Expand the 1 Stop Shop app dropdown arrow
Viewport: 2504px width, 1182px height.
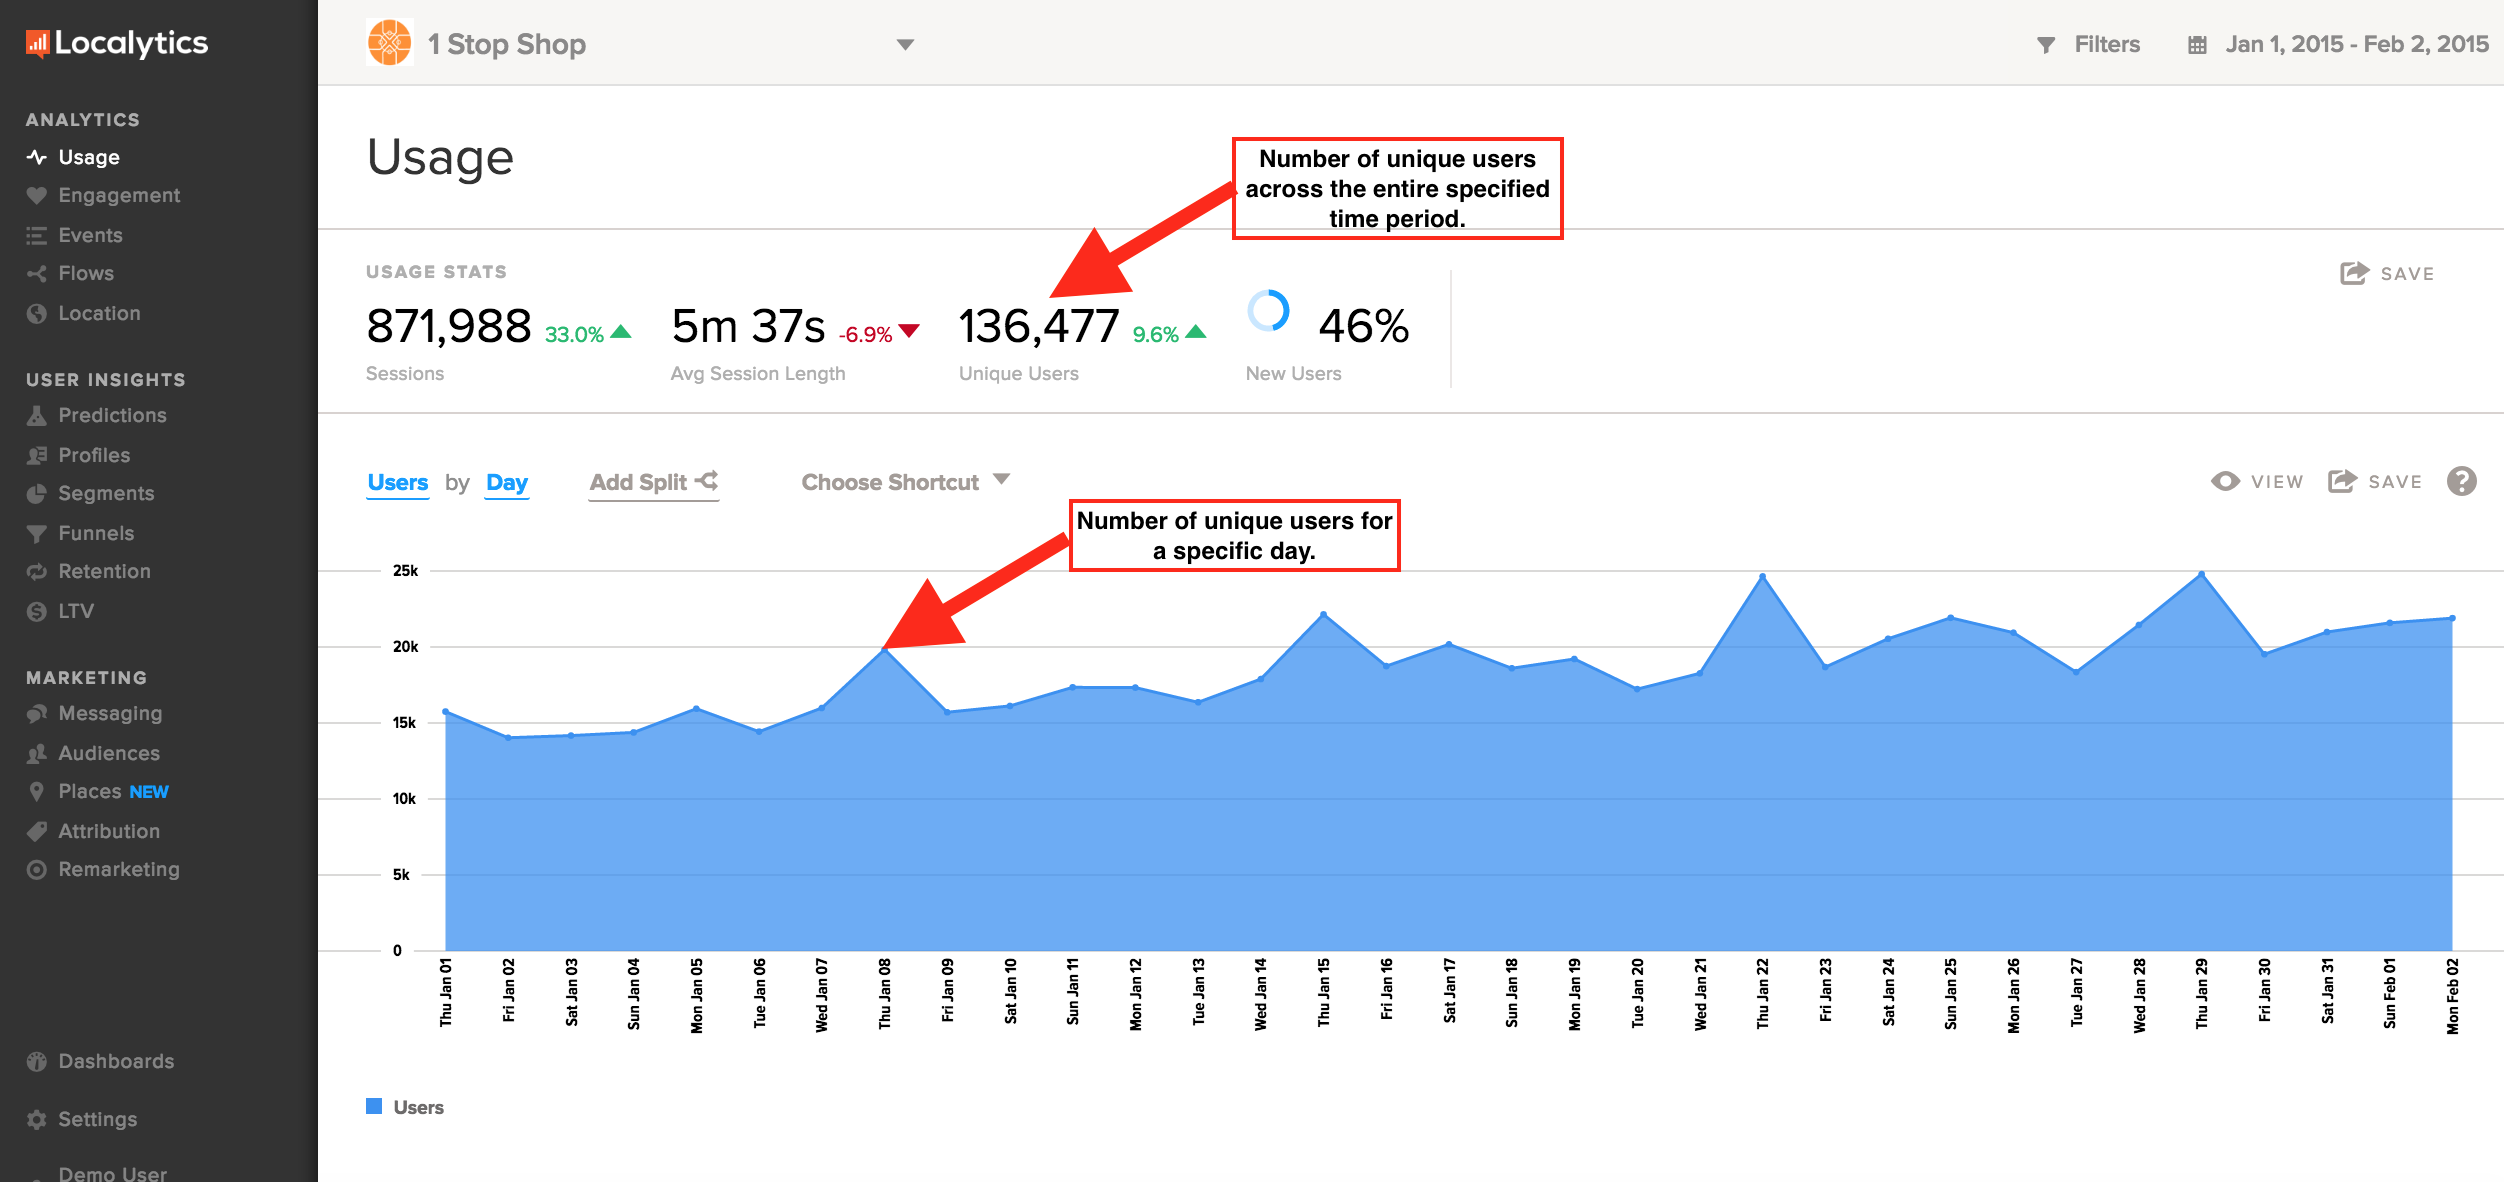[x=905, y=45]
